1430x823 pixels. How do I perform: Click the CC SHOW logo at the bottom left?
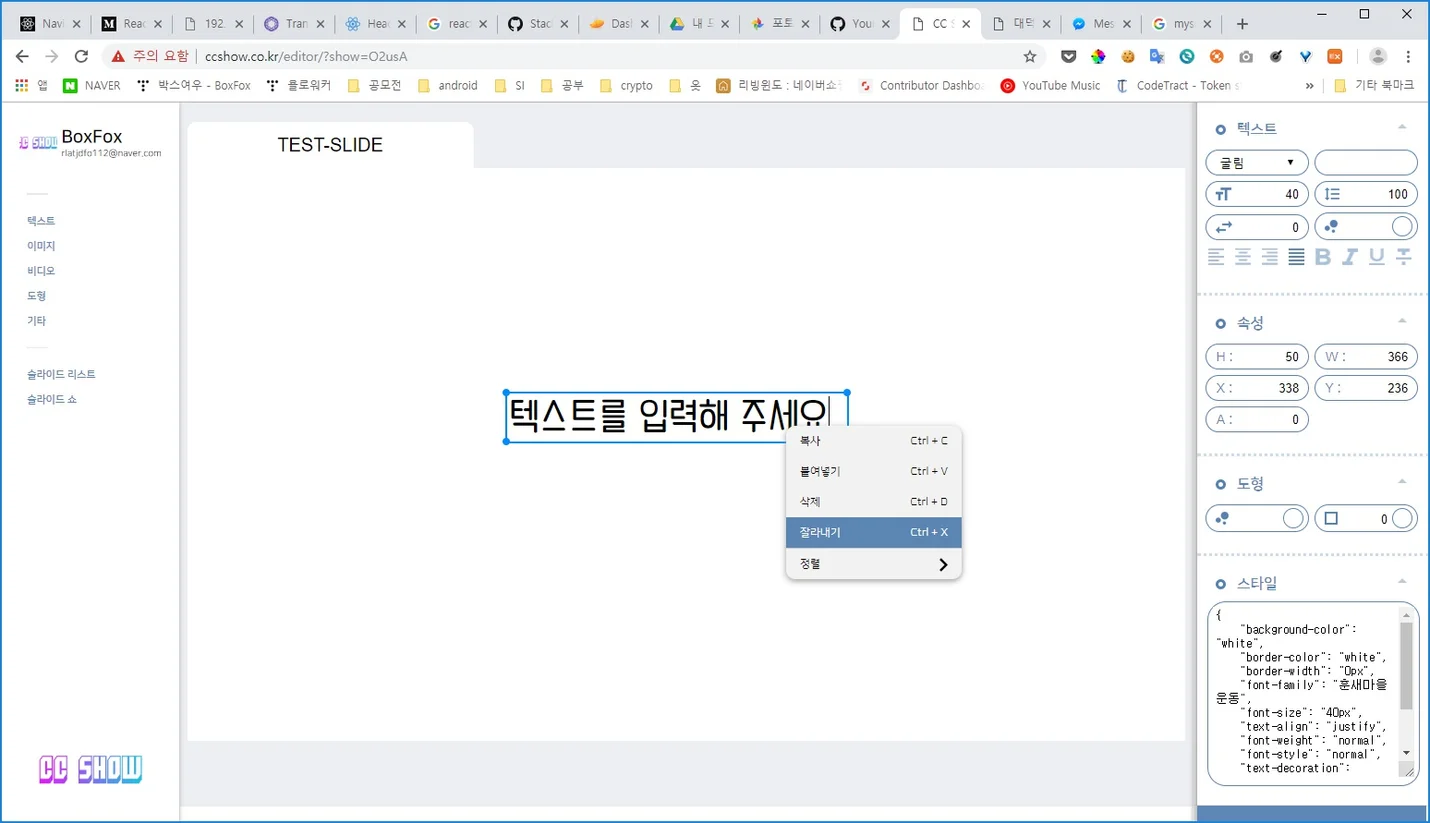90,769
